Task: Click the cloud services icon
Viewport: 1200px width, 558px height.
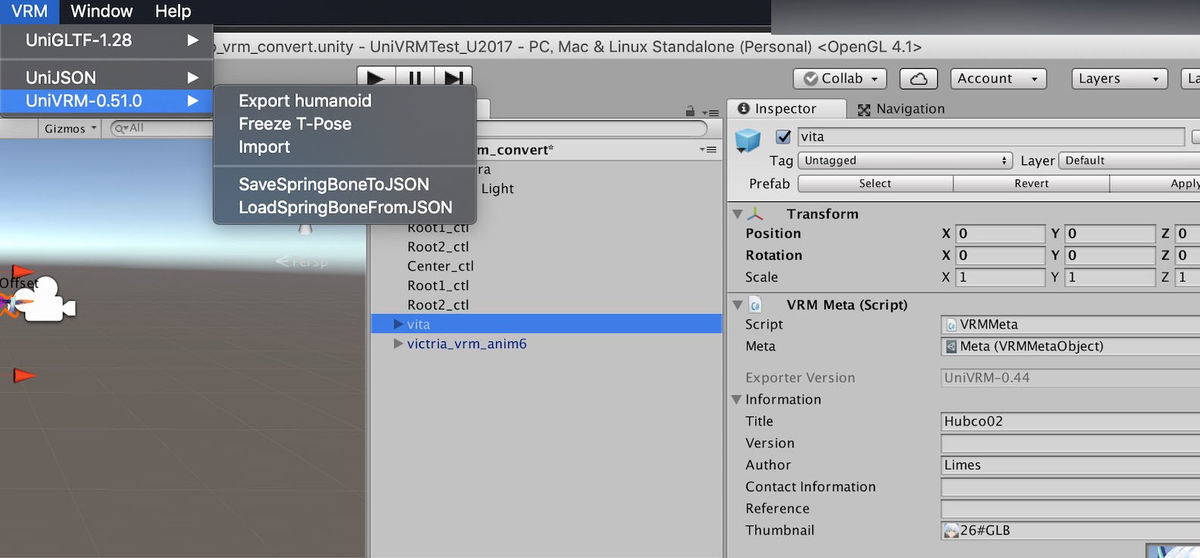Action: 918,78
